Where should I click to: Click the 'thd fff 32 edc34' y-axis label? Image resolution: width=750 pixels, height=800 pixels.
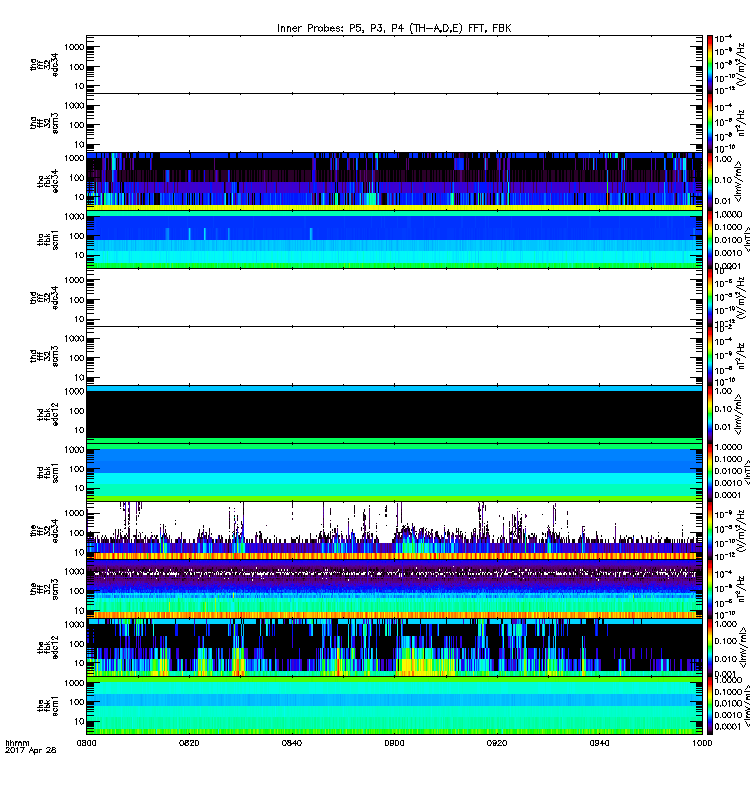tap(44, 297)
